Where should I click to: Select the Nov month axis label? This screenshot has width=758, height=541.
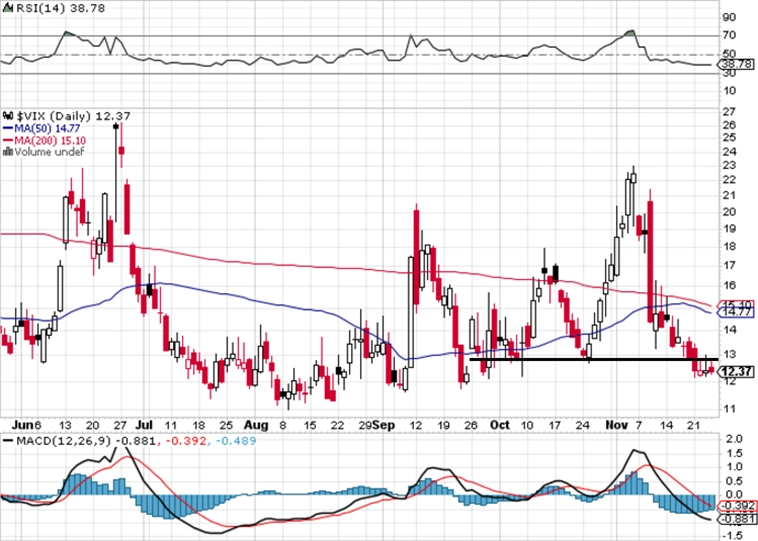pyautogui.click(x=616, y=425)
